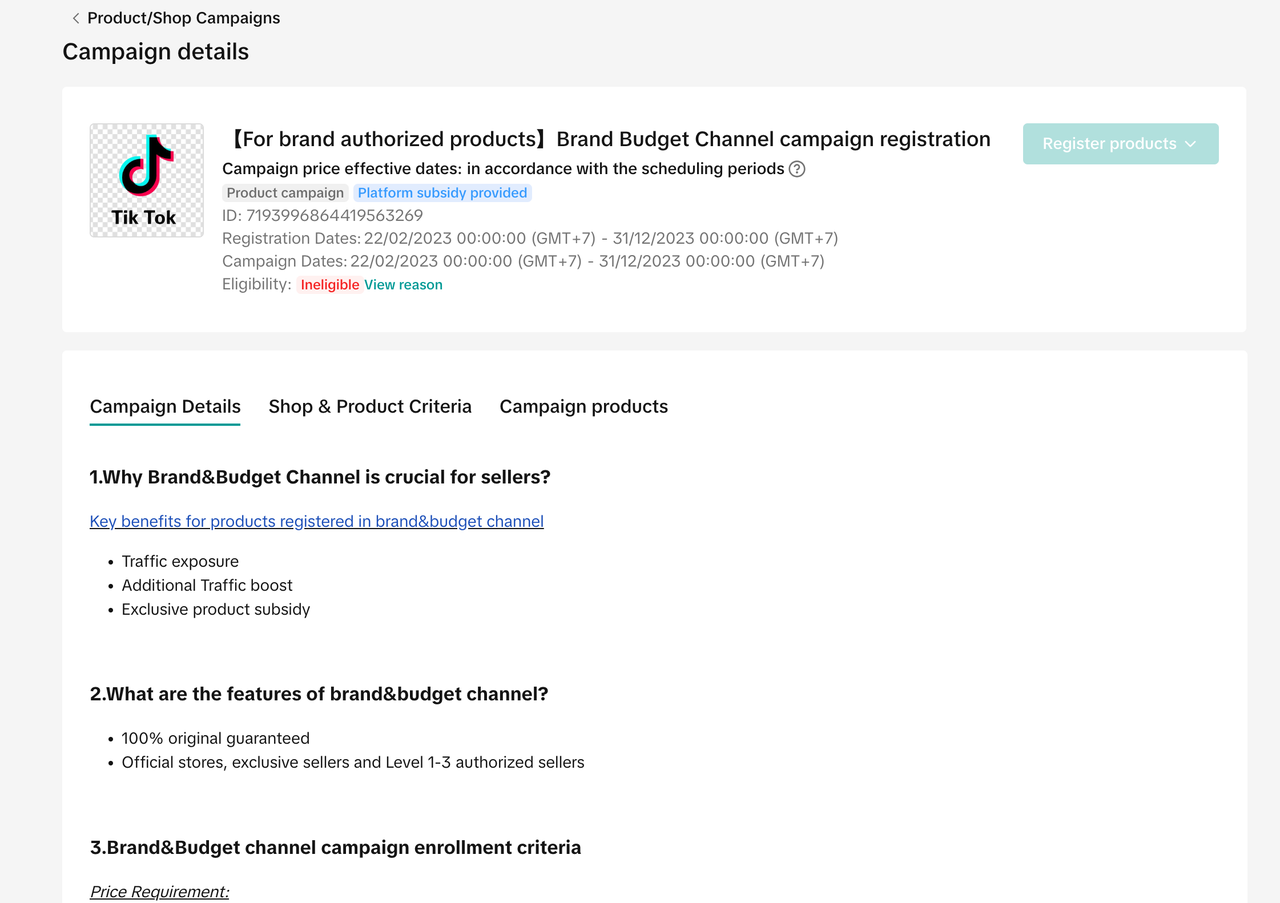Image resolution: width=1280 pixels, height=903 pixels.
Task: Click the campaign ID number
Action: tap(334, 215)
